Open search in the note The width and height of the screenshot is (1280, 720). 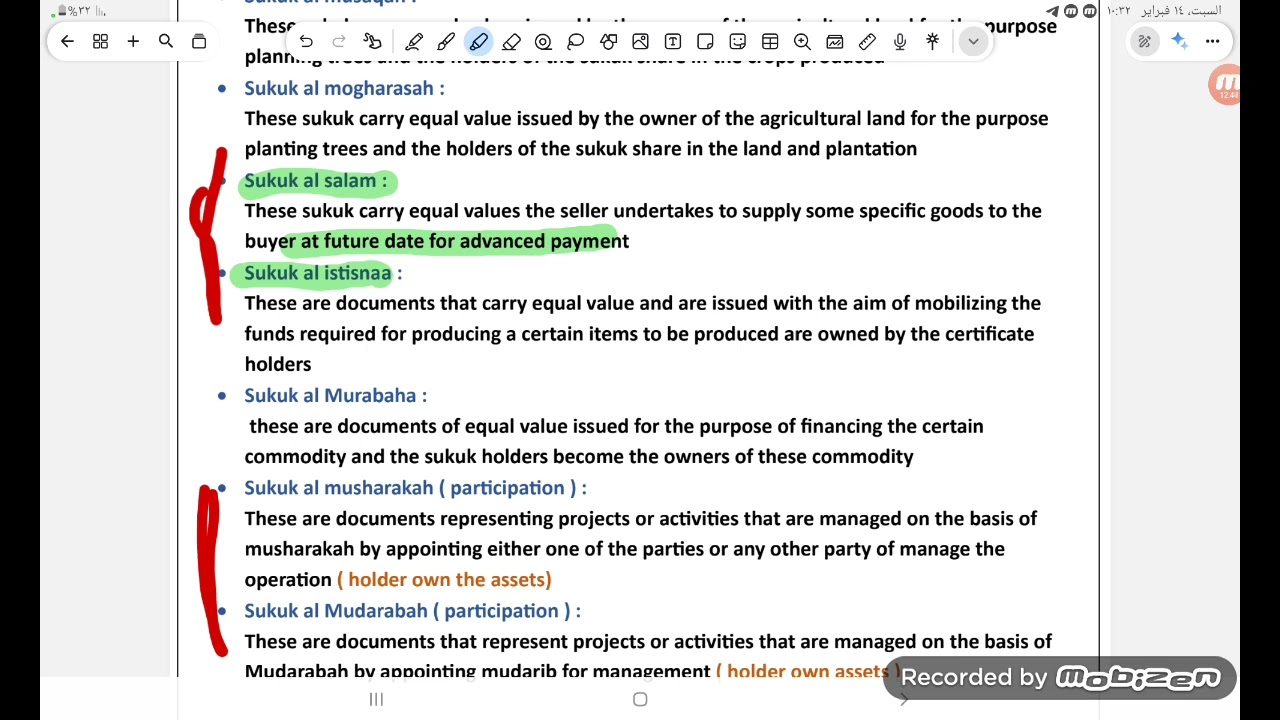pos(166,41)
